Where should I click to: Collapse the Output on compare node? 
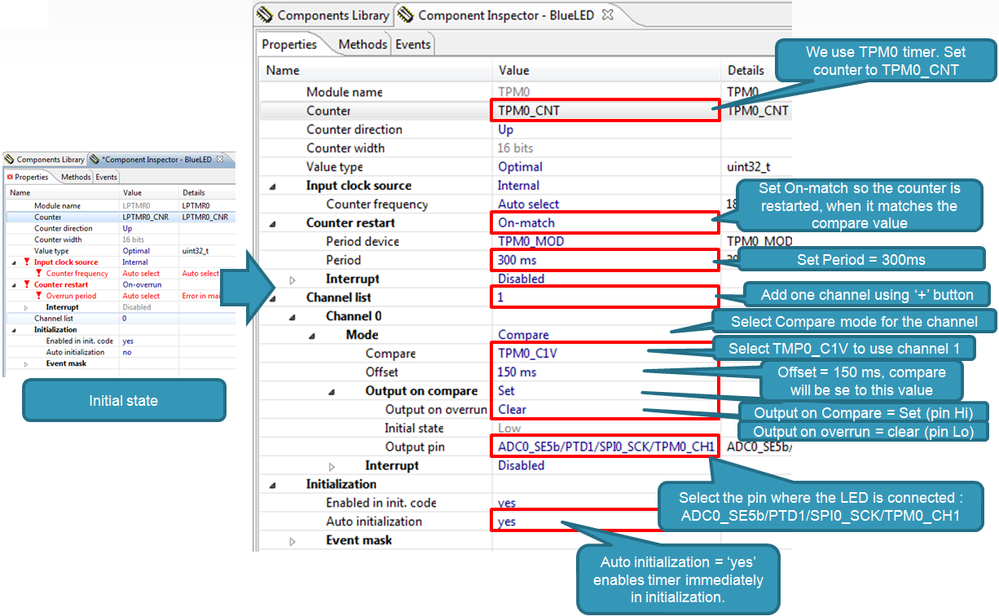click(x=332, y=392)
